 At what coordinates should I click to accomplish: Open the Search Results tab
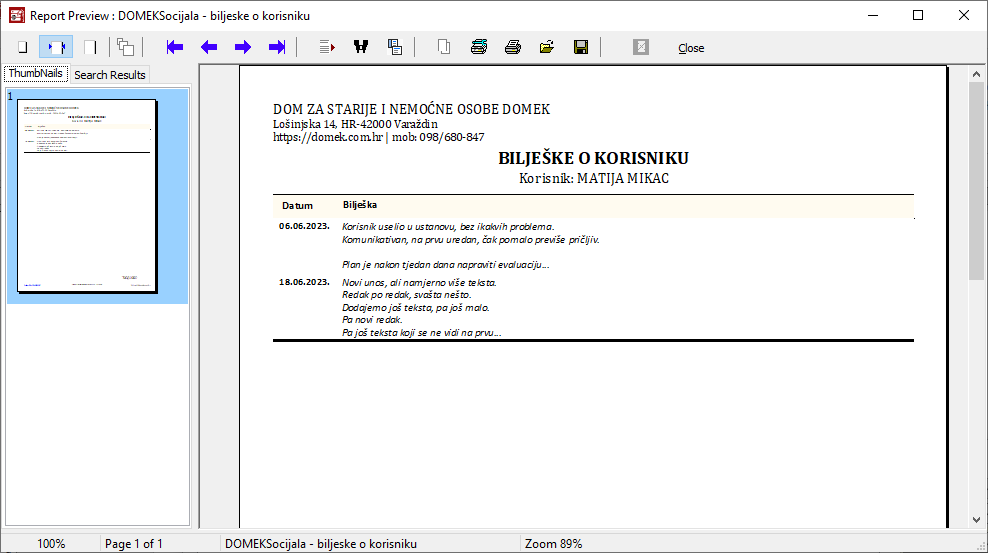tap(110, 75)
